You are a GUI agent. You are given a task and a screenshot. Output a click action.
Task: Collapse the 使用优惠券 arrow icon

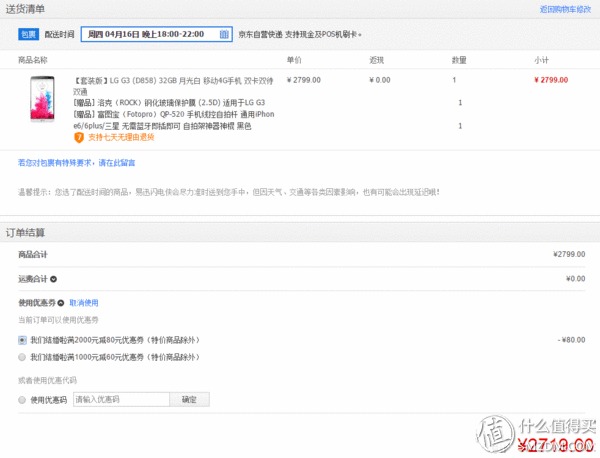pos(61,303)
